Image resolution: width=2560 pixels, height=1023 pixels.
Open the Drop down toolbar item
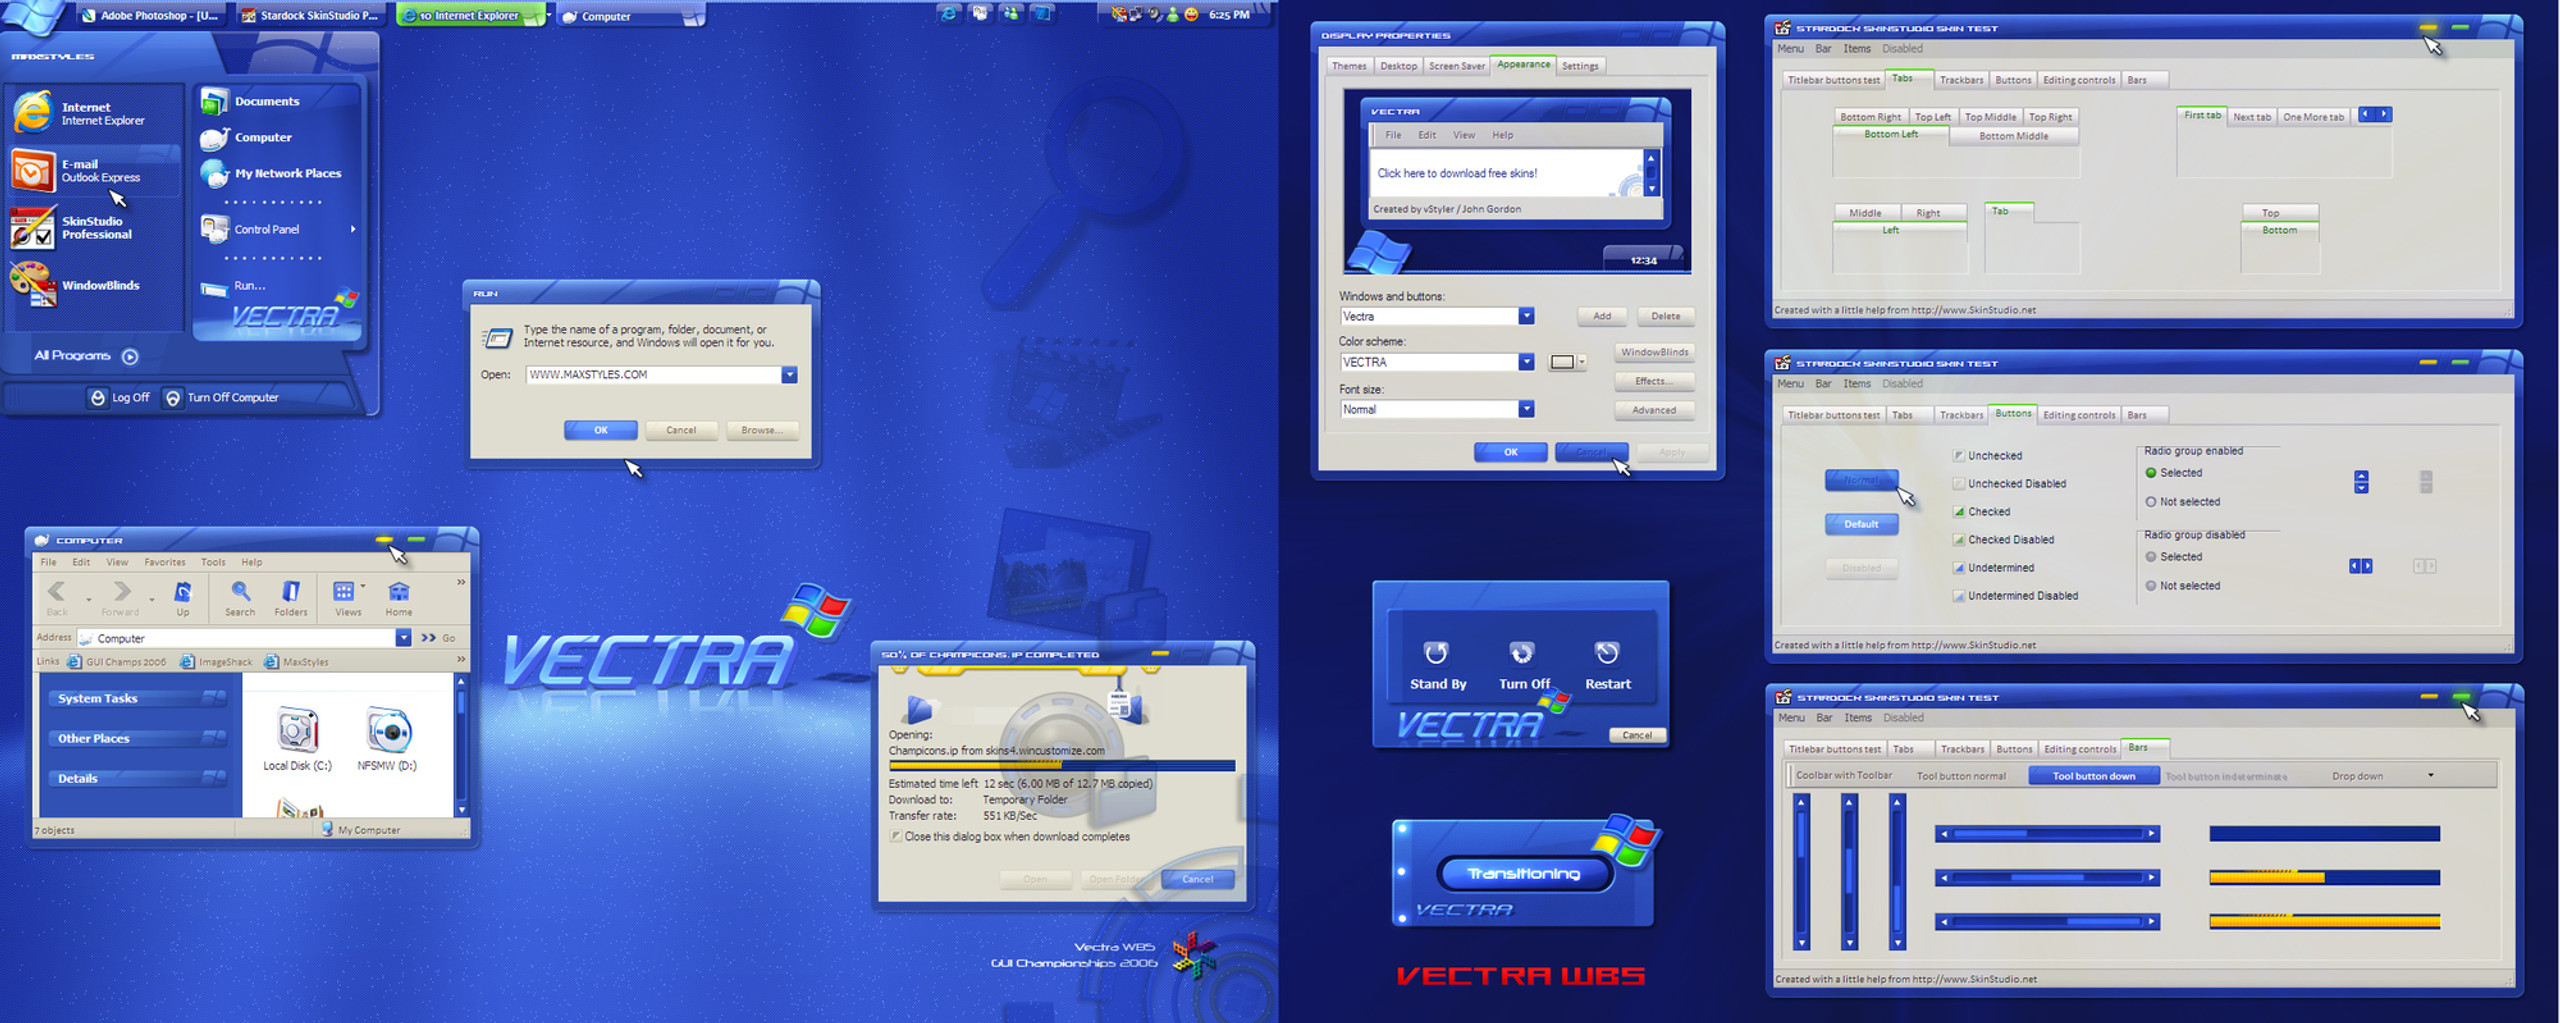point(2382,776)
